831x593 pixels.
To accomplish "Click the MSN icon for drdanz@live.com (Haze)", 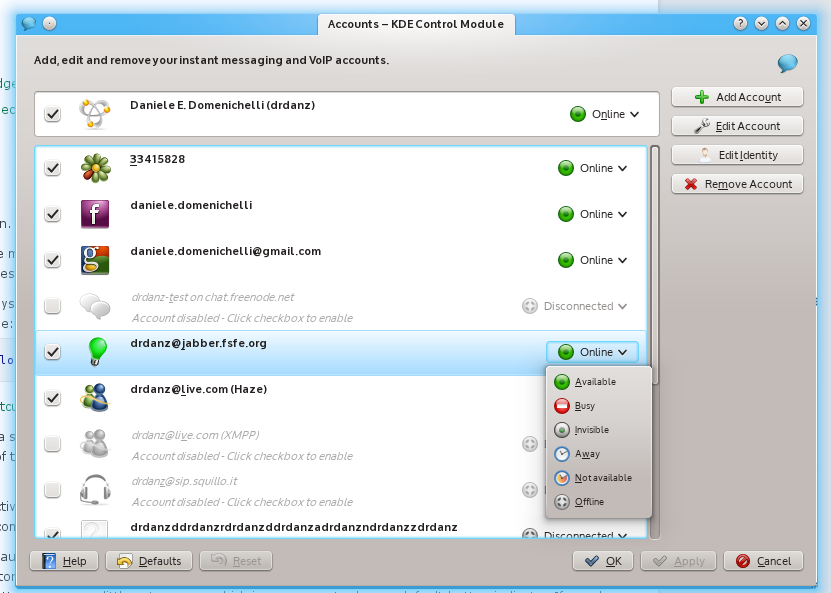I will tap(95, 397).
